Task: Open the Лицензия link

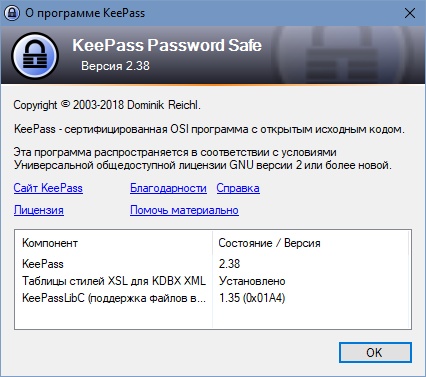Action: point(39,210)
